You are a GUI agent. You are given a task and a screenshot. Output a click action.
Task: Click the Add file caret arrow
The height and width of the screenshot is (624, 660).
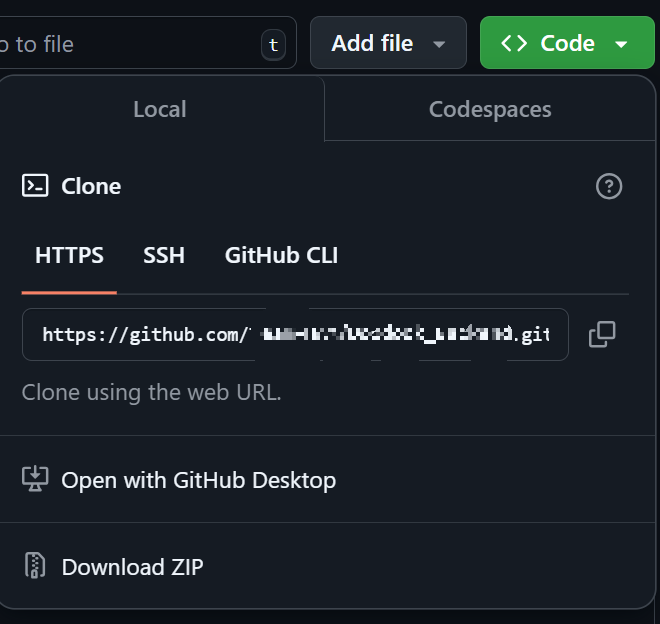click(439, 44)
